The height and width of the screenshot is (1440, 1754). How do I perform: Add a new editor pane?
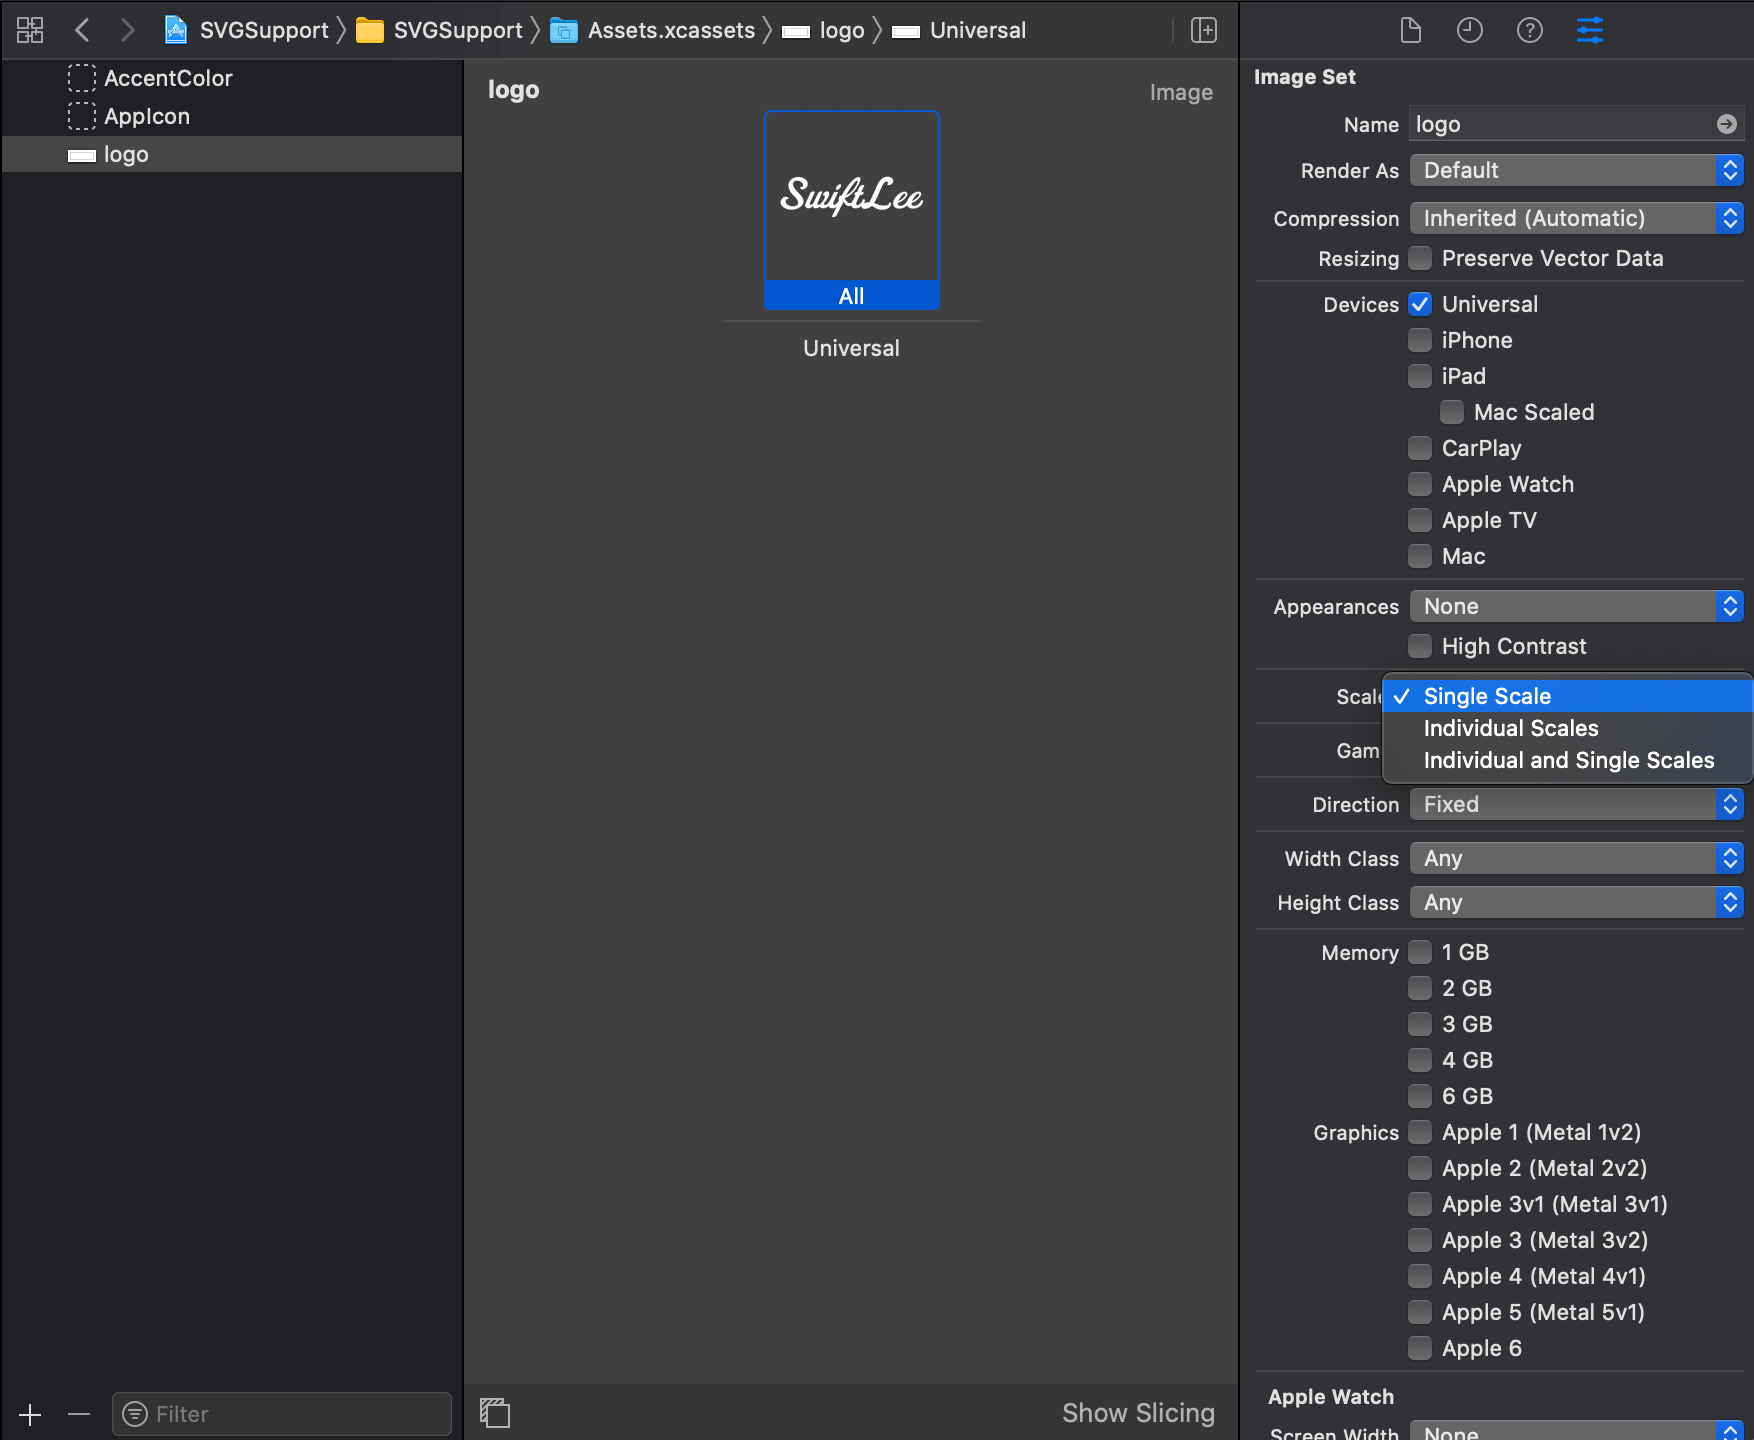coord(1204,30)
